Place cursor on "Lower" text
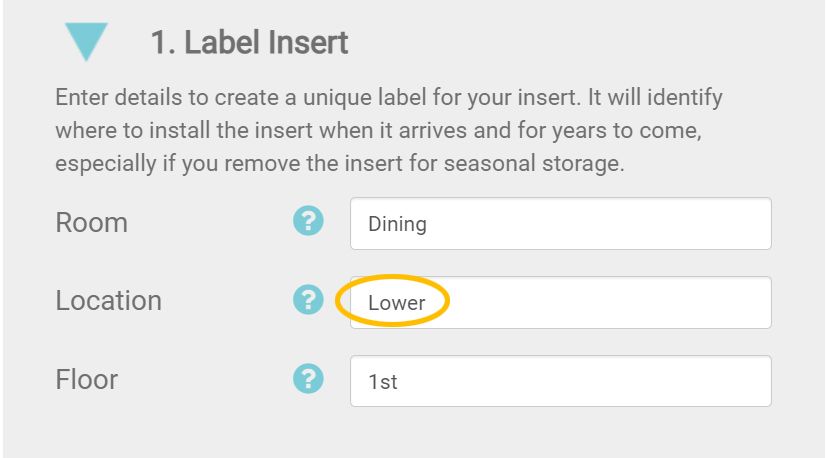The image size is (826, 458). [x=397, y=303]
